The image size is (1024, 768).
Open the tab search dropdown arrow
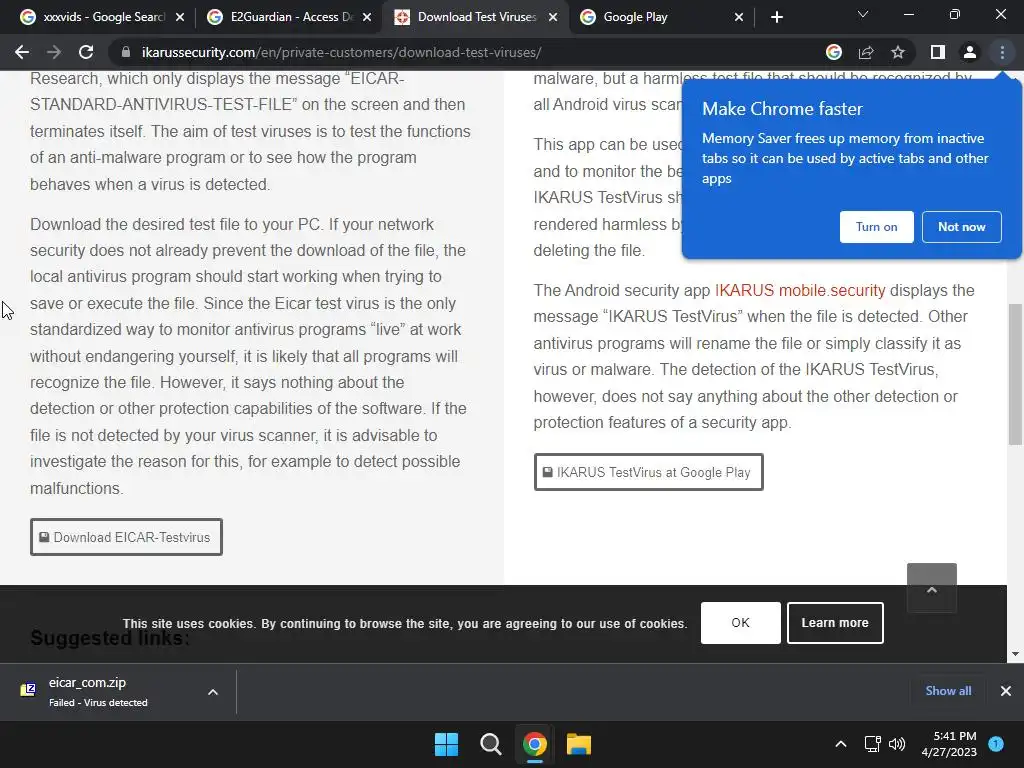pyautogui.click(x=863, y=14)
